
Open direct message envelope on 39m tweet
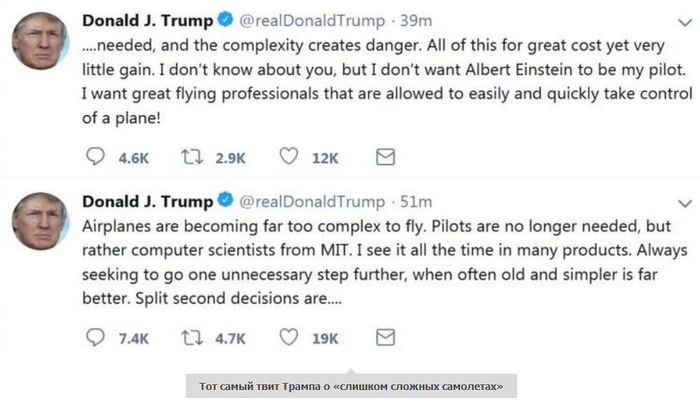click(x=383, y=157)
